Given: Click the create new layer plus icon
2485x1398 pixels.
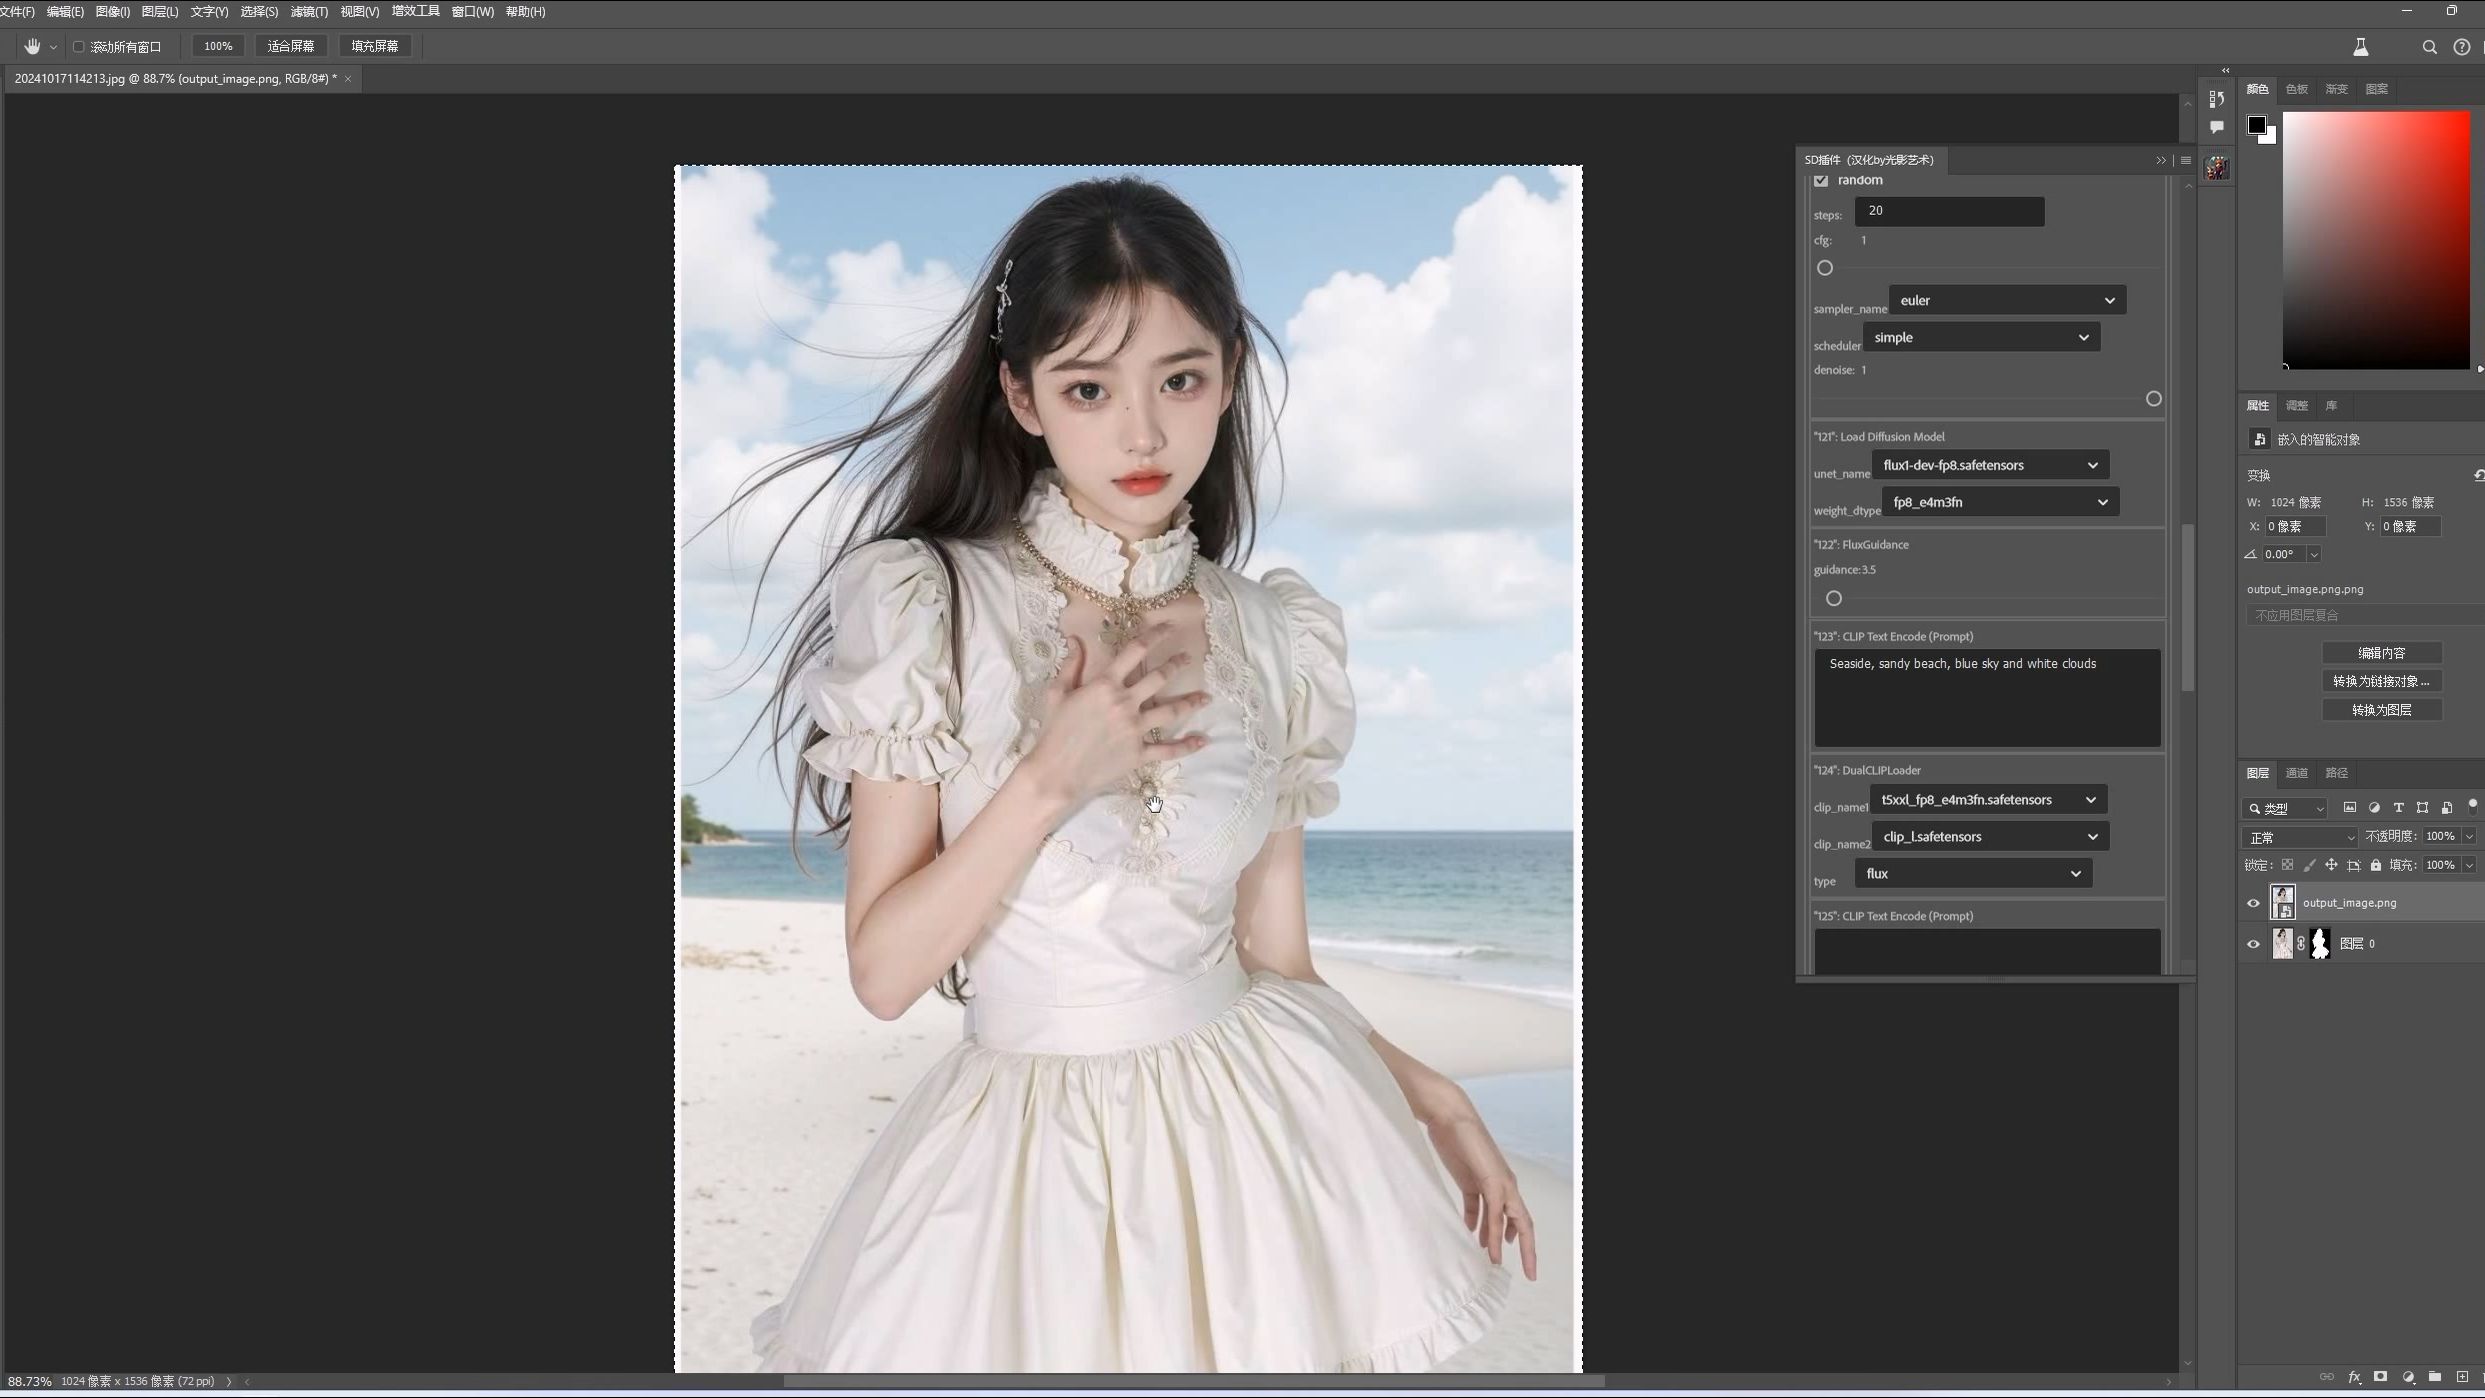Looking at the screenshot, I should click(x=2462, y=1377).
